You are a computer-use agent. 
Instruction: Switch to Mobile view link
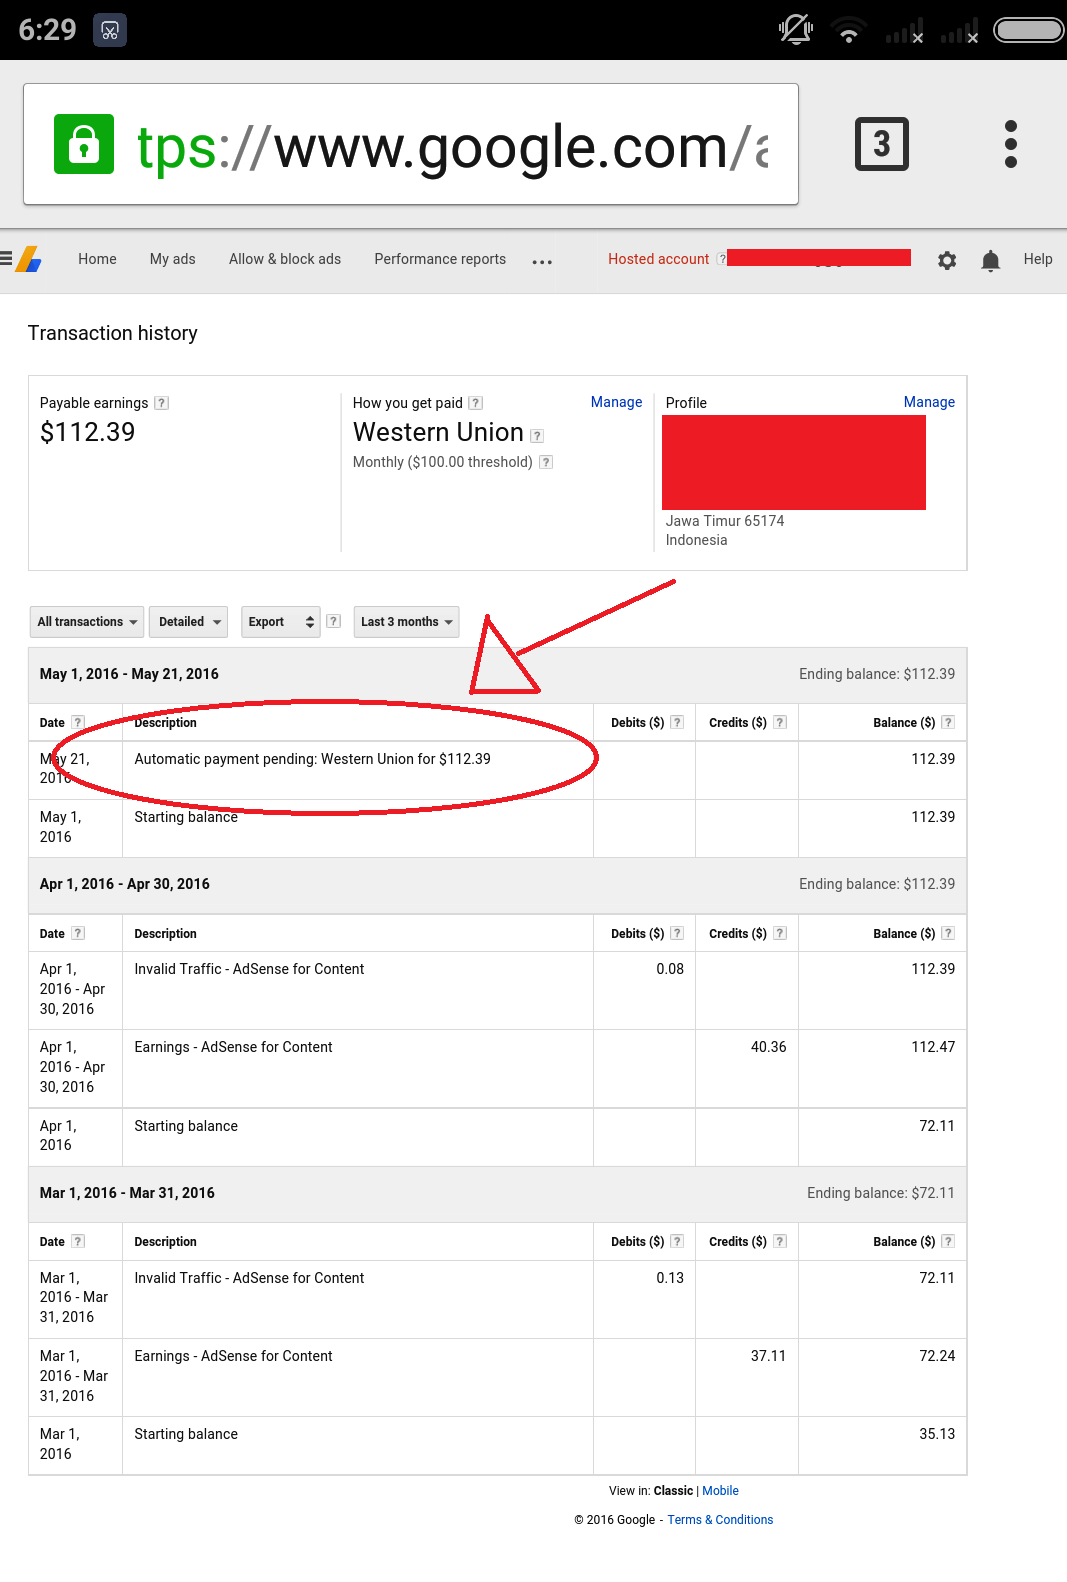(720, 1491)
